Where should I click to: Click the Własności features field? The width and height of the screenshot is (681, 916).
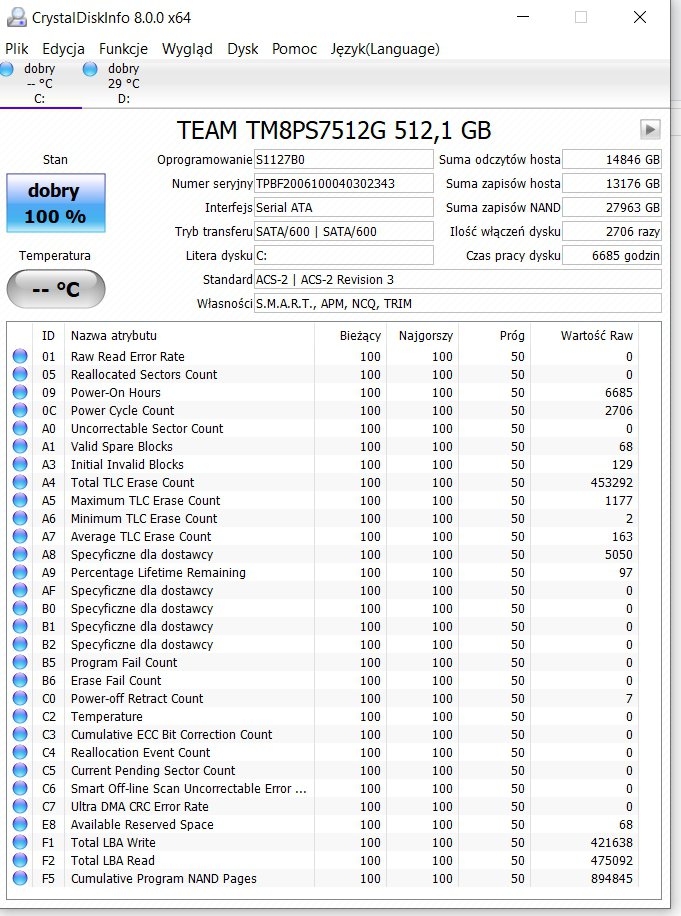point(457,303)
